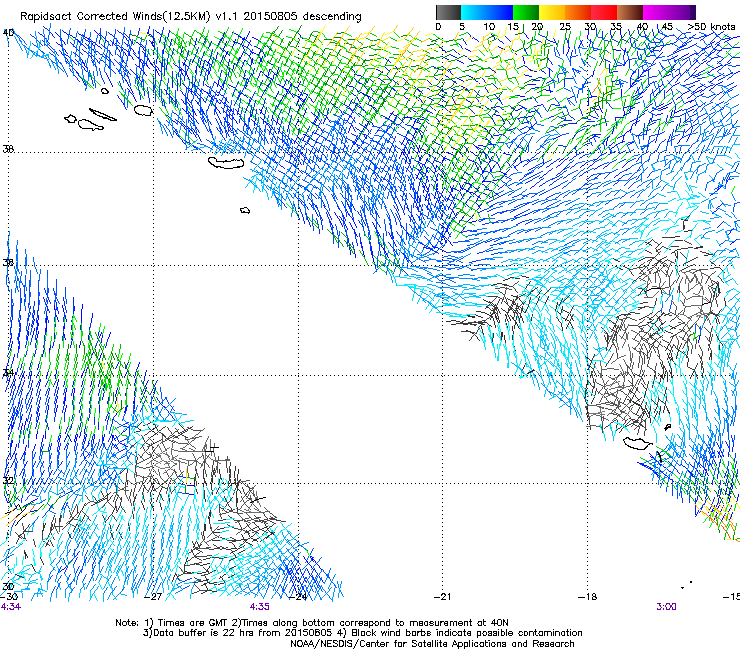Click the small island outline near 37N, 25W
Viewport: 740px width, 650px height.
click(x=245, y=210)
